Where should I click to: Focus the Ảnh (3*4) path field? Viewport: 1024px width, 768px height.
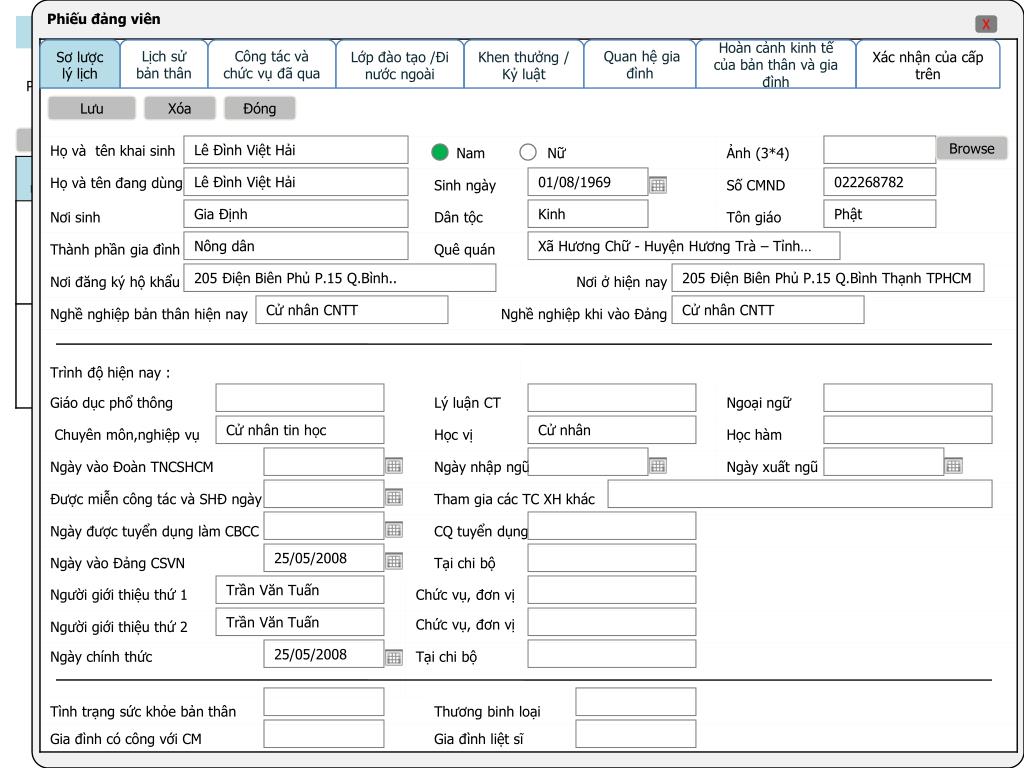[x=880, y=150]
